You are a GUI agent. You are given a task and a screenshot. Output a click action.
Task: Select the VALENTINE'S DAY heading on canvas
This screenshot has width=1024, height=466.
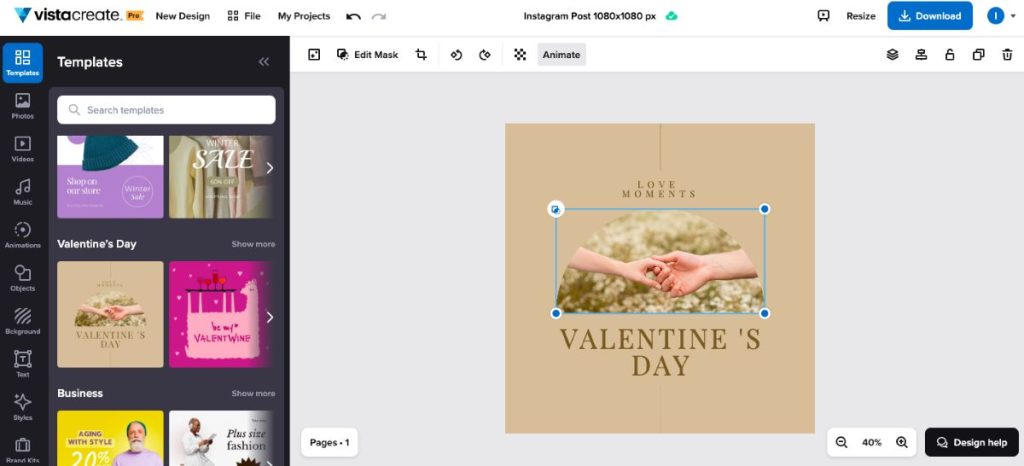pos(660,352)
